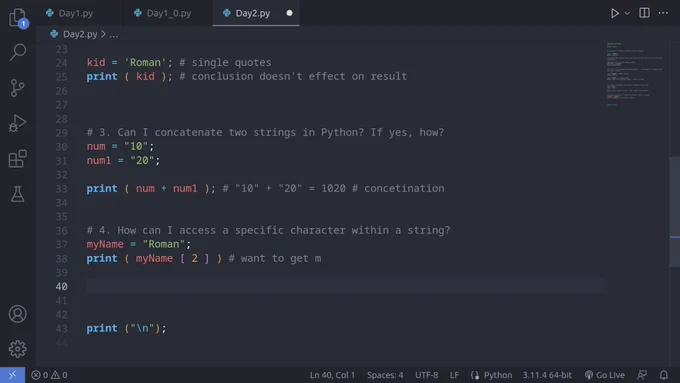Open More Actions ellipsis menu
This screenshot has width=680, height=383.
tap(663, 13)
